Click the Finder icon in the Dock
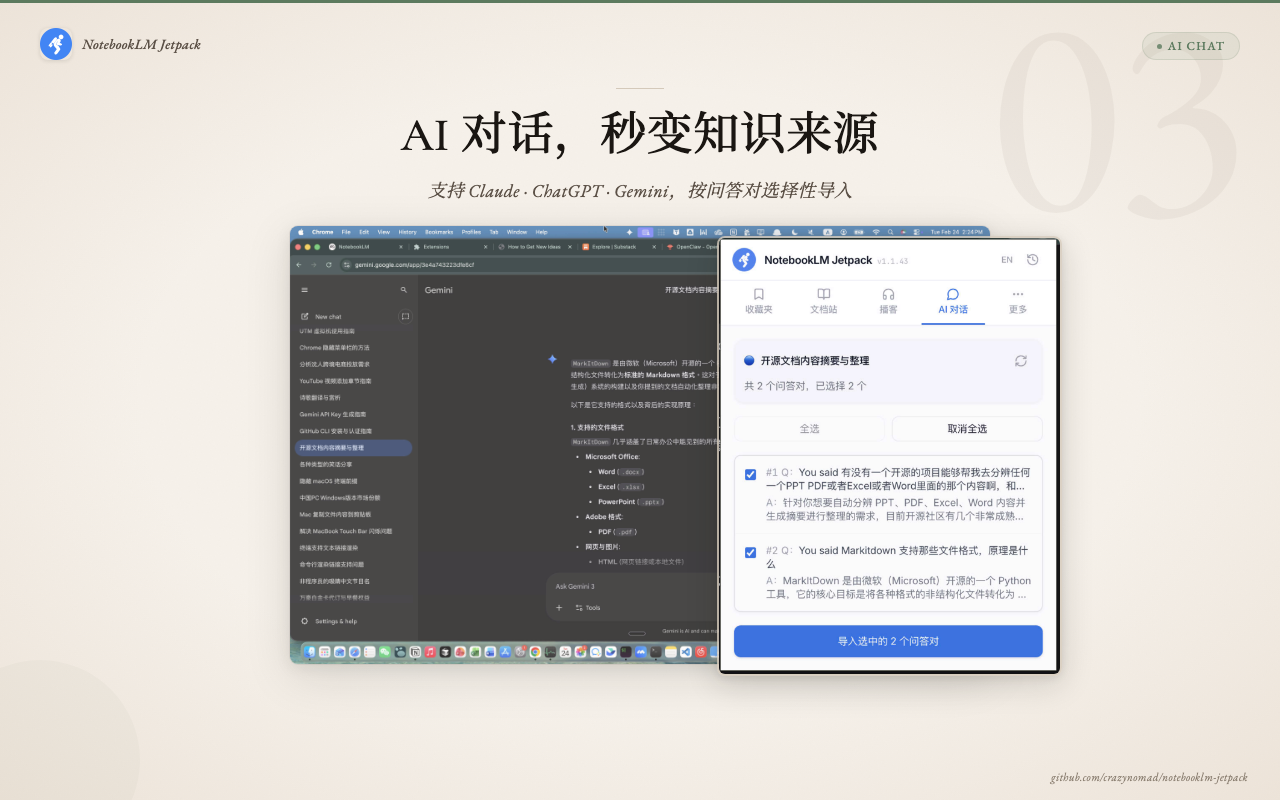The width and height of the screenshot is (1280, 800). pos(310,652)
